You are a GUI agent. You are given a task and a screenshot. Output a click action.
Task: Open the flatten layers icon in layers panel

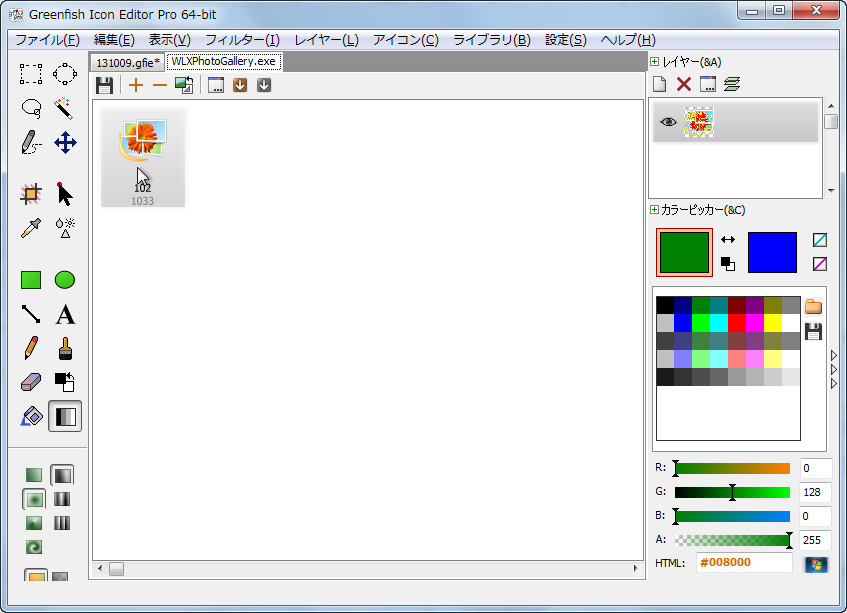pyautogui.click(x=730, y=84)
